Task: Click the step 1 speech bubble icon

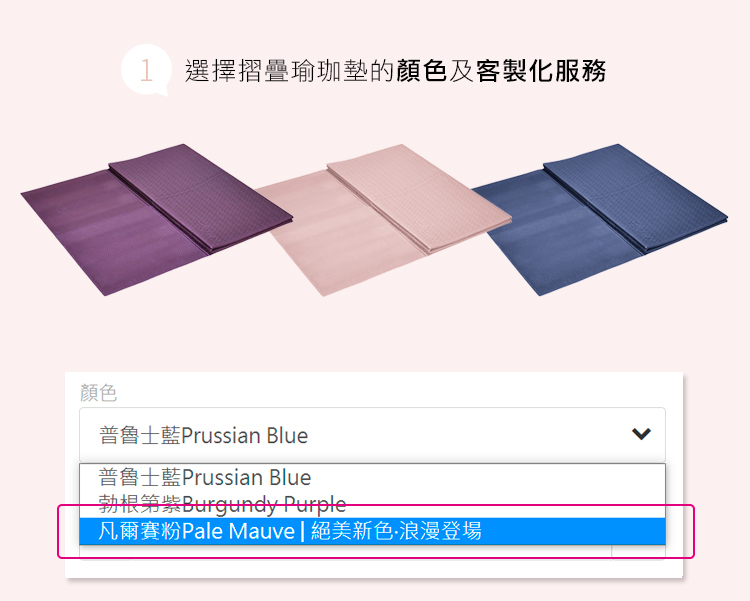Action: point(146,70)
